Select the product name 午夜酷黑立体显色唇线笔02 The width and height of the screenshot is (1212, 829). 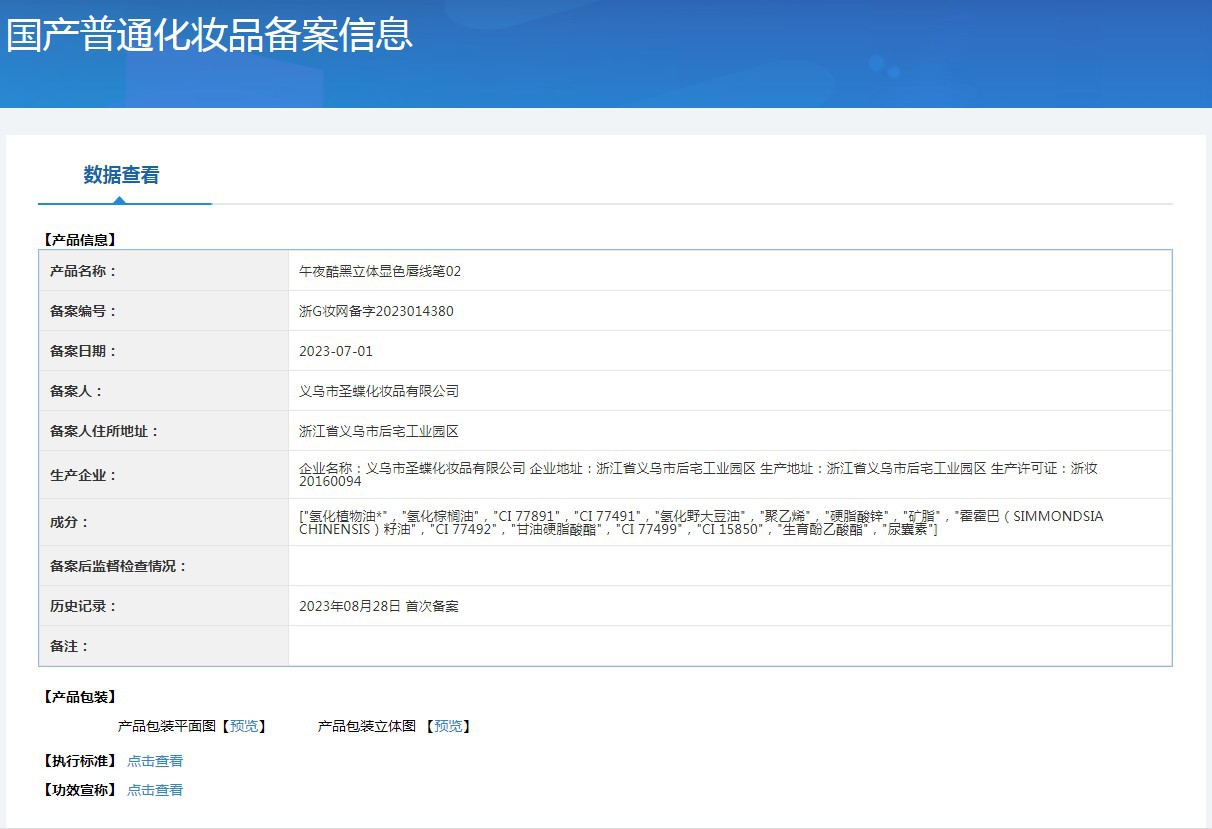380,271
